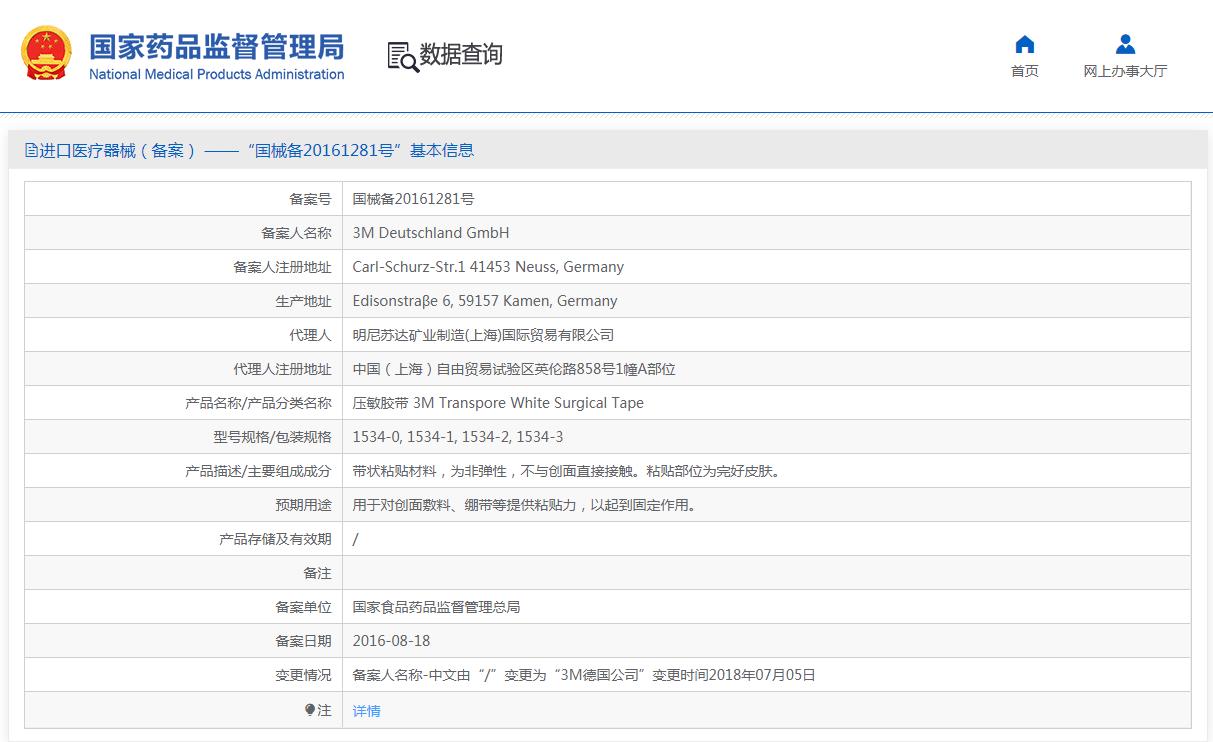Click the document icon beside 进口医疗器械 title
The height and width of the screenshot is (742, 1213).
pyautogui.click(x=31, y=151)
